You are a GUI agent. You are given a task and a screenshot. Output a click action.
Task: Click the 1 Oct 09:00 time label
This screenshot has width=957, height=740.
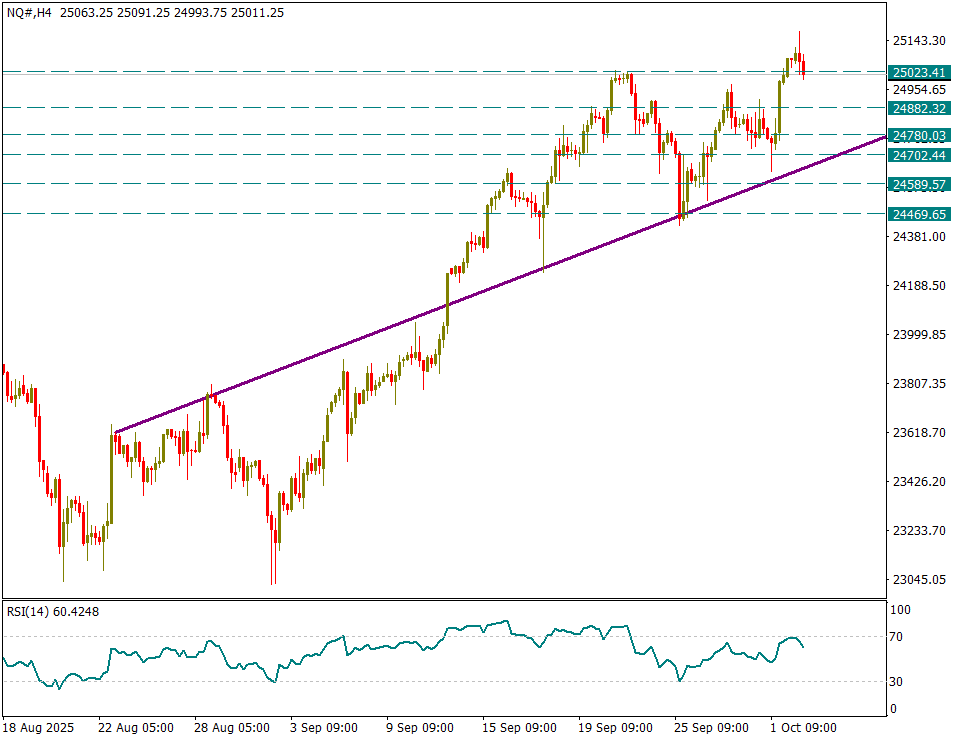tap(804, 727)
